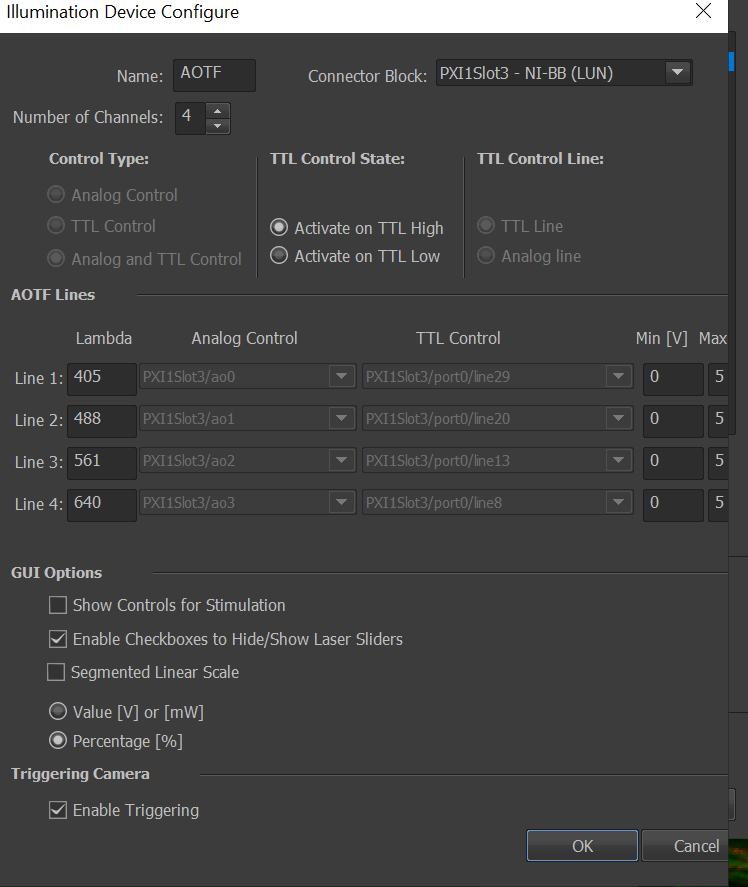Check the Segmented Linear Scale option
Viewport: 748px width, 887px height.
56,672
